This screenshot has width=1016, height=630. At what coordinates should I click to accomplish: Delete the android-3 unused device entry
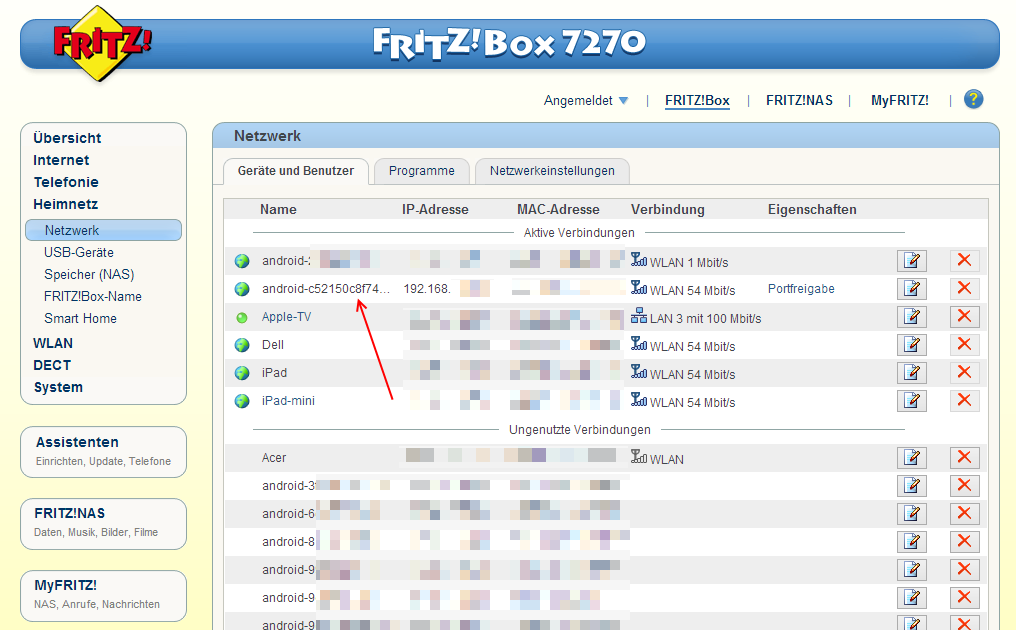click(x=964, y=485)
